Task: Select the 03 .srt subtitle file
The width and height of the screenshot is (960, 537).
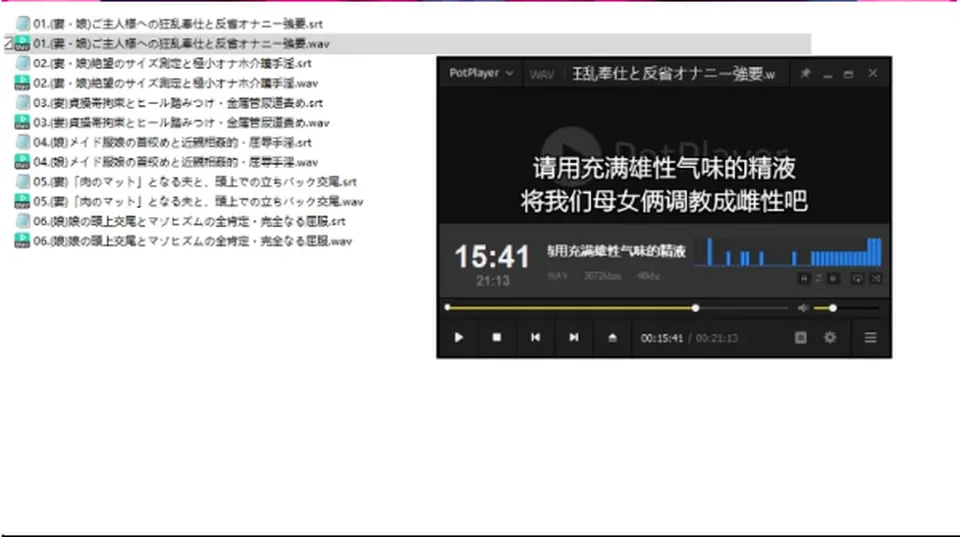Action: [x=178, y=103]
